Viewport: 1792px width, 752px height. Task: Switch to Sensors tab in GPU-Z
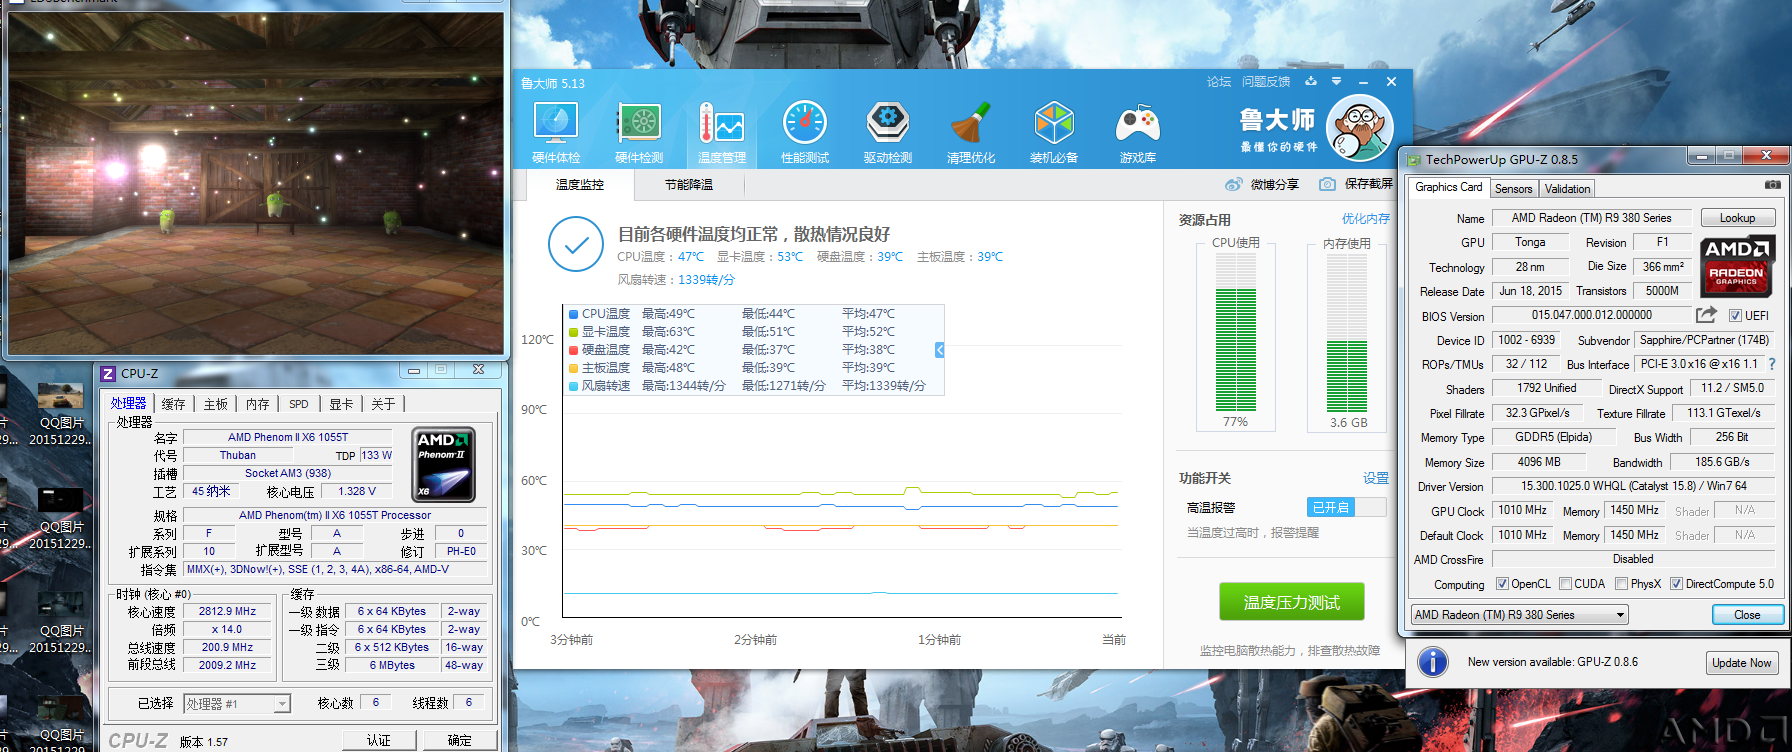click(1513, 189)
